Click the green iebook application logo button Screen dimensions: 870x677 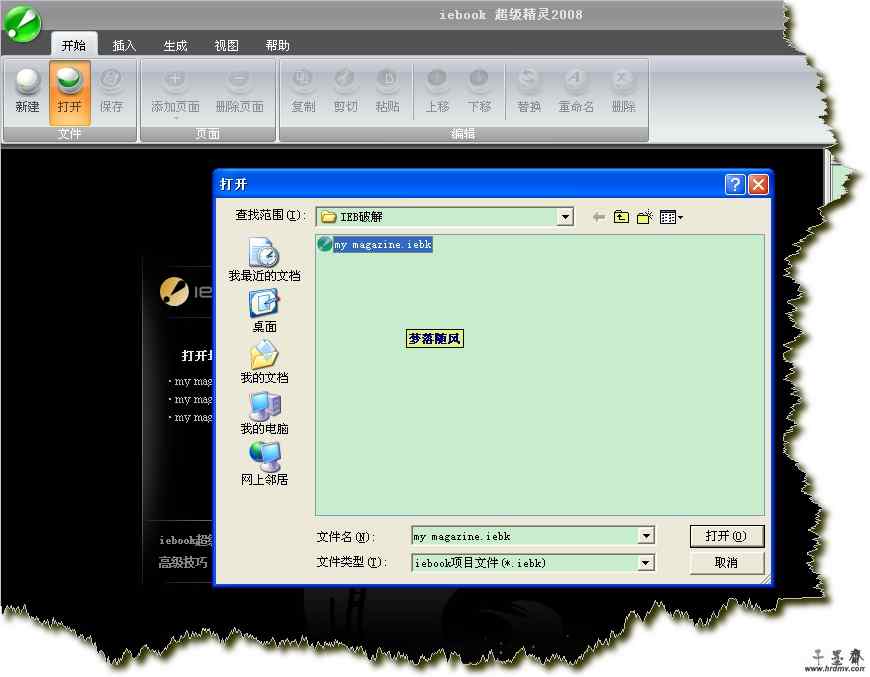pos(22,23)
